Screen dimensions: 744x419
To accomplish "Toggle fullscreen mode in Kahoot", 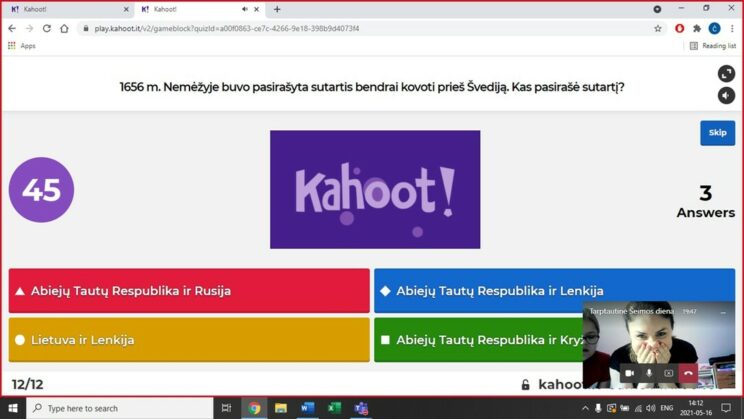I will [726, 74].
